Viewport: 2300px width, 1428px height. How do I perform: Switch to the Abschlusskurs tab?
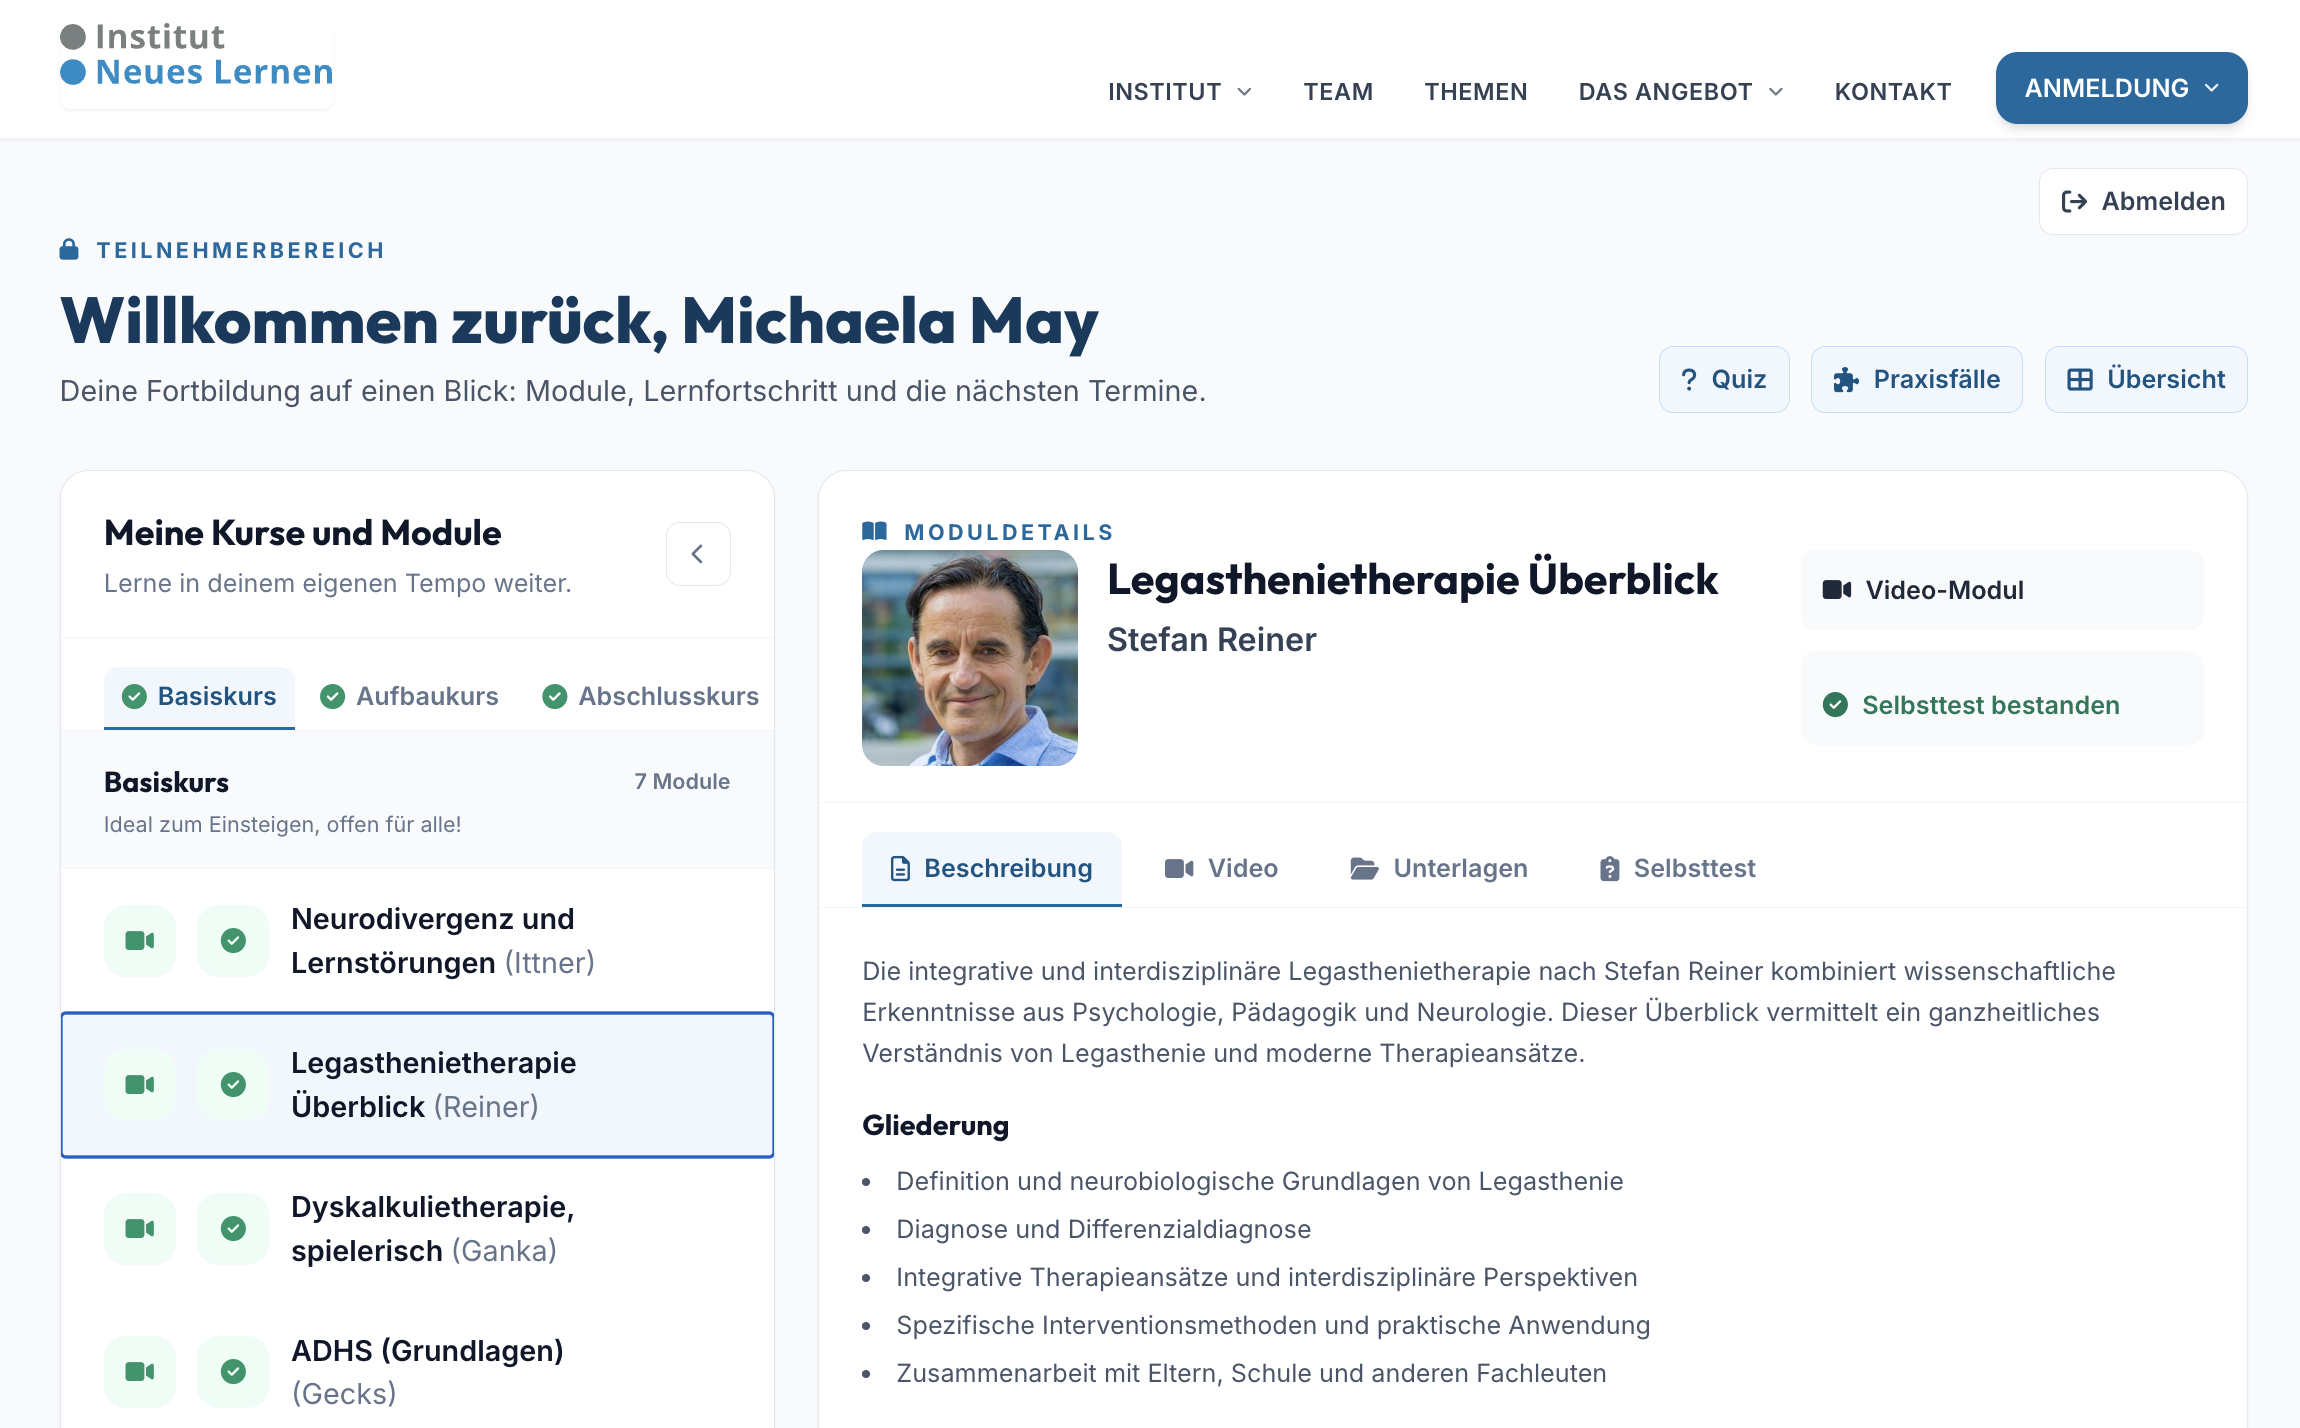coord(650,696)
